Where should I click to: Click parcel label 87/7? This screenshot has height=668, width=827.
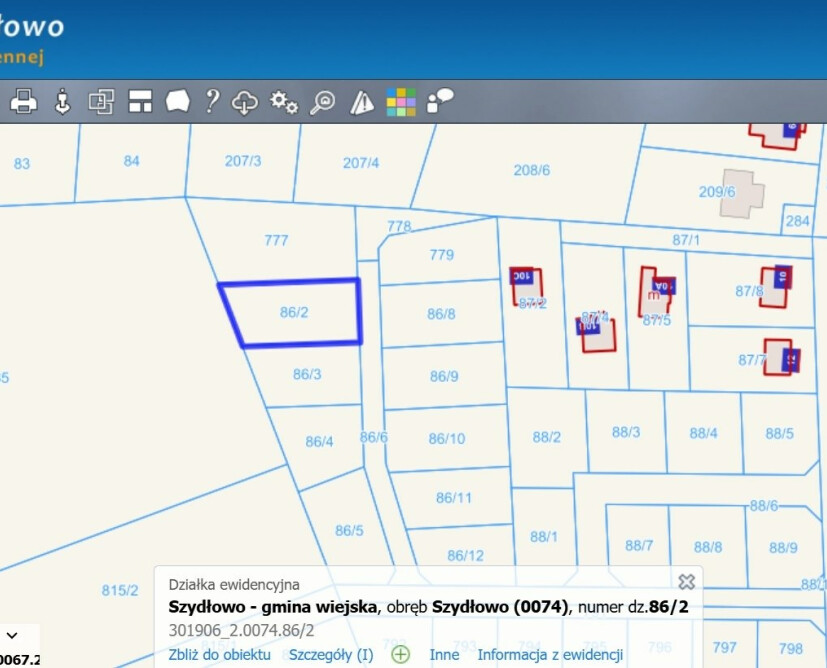point(752,360)
